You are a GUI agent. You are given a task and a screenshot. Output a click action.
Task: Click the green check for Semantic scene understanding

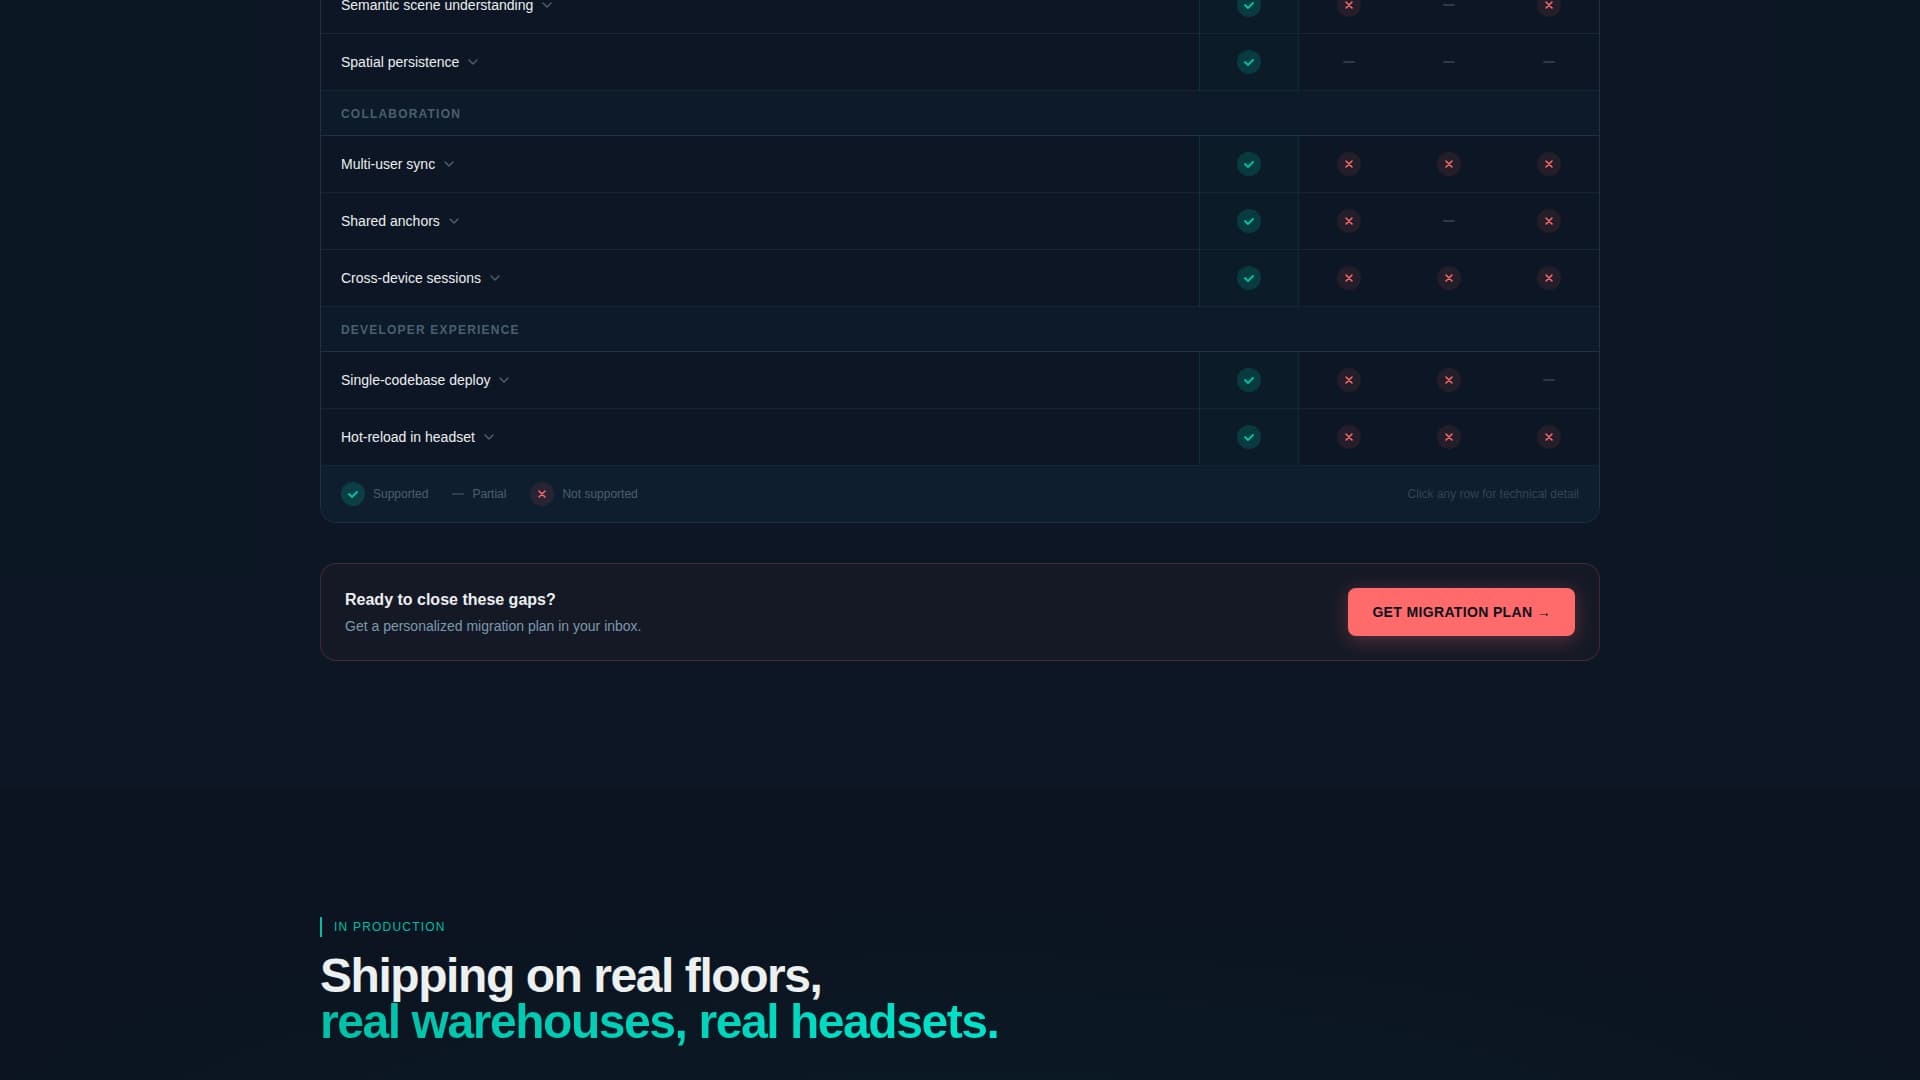click(x=1248, y=6)
